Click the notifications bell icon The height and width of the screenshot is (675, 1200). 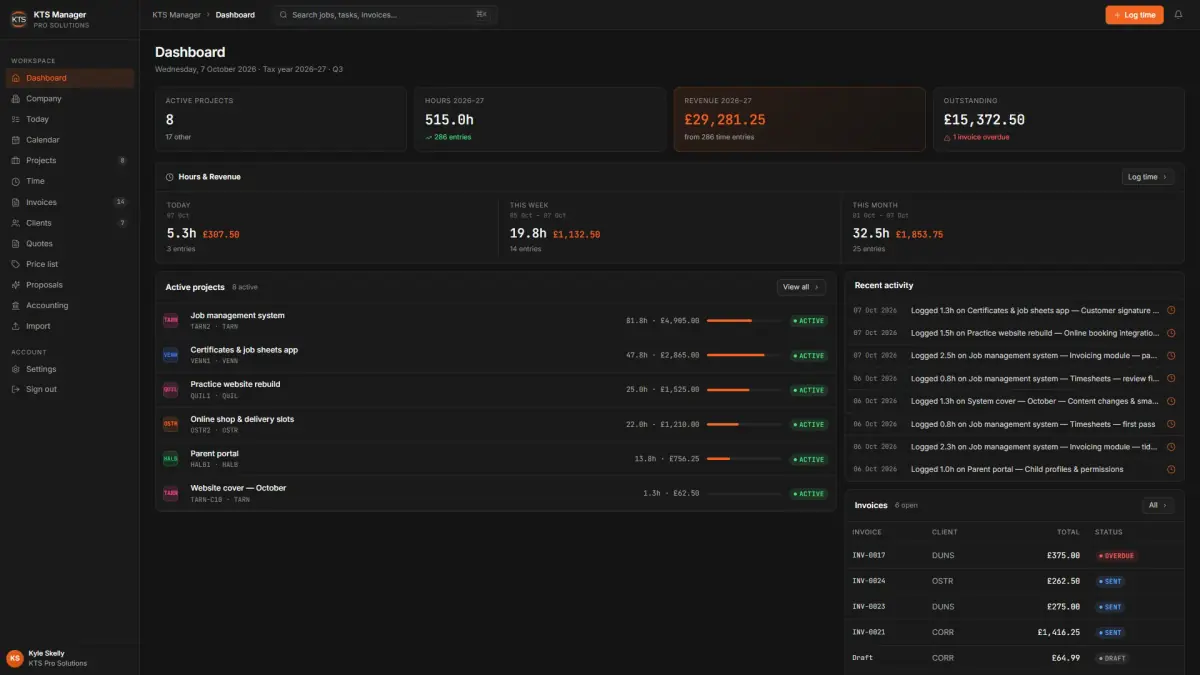[x=1178, y=15]
